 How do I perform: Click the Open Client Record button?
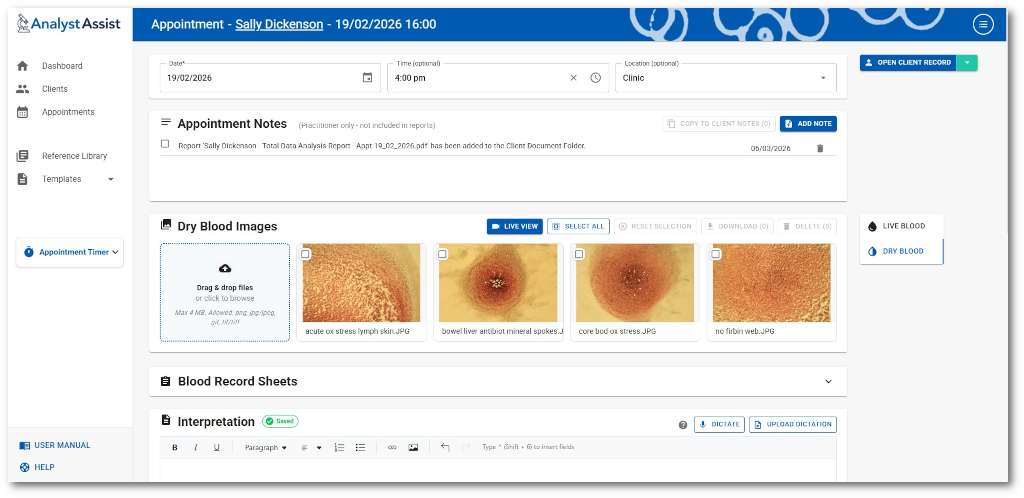point(908,63)
